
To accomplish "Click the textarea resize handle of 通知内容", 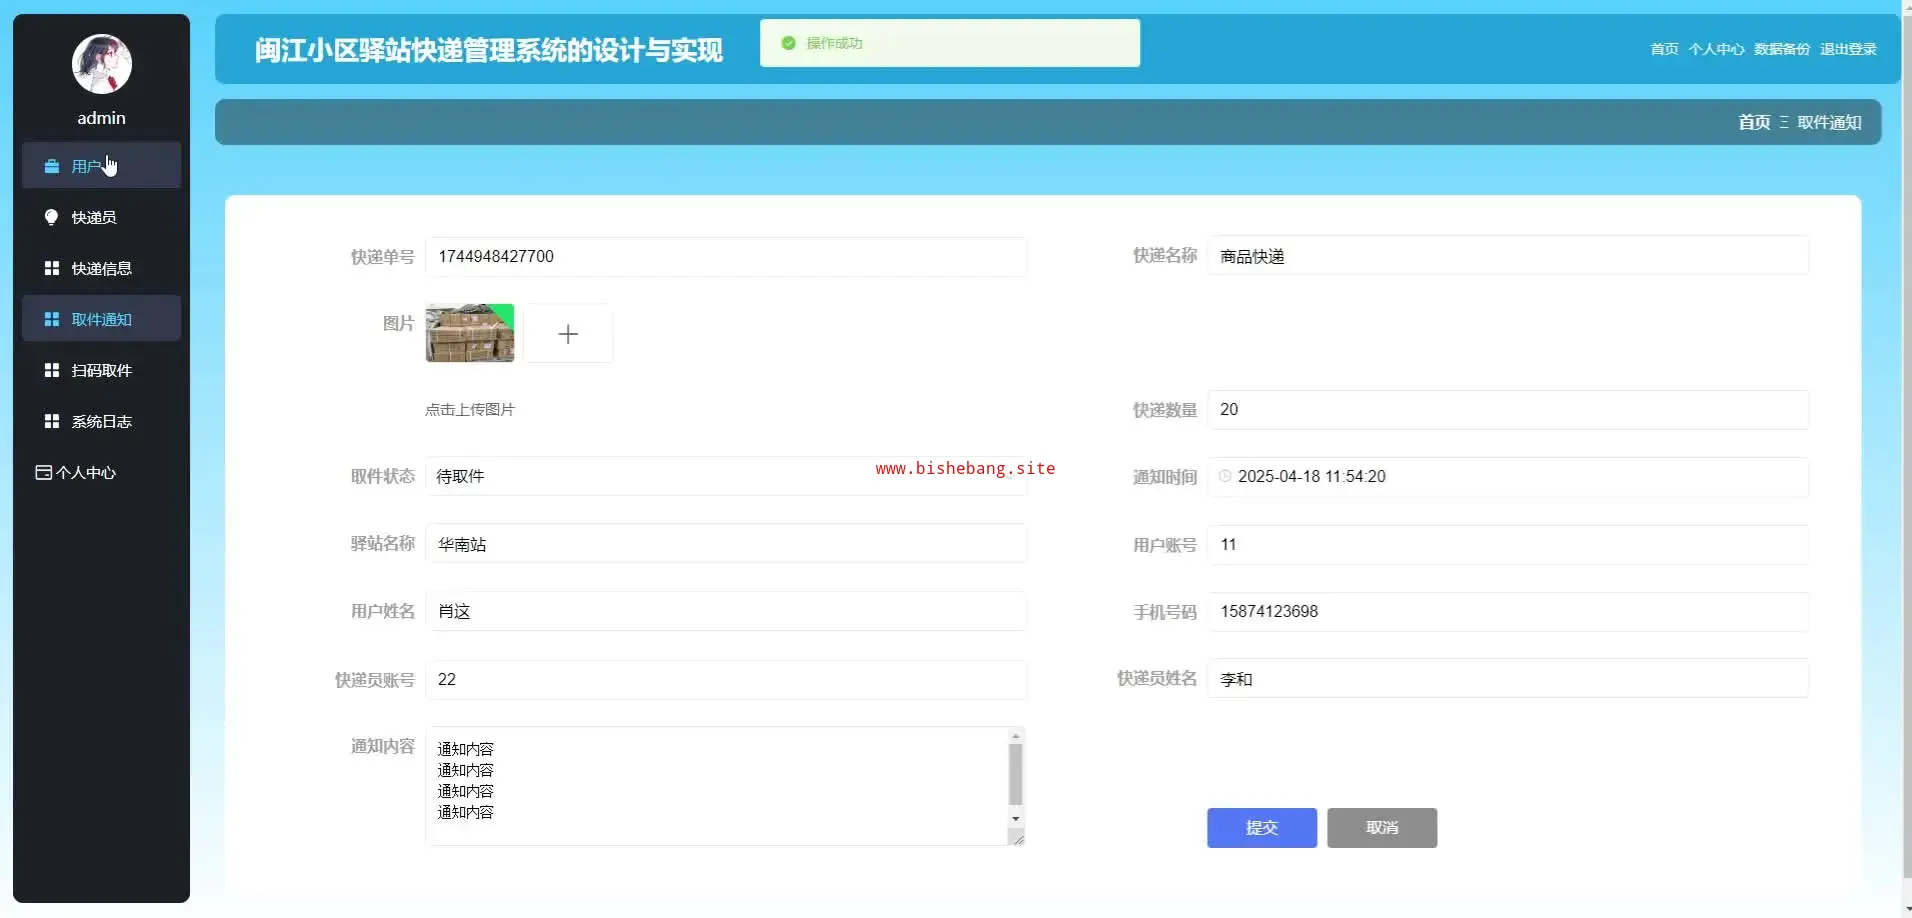I will coord(1017,838).
